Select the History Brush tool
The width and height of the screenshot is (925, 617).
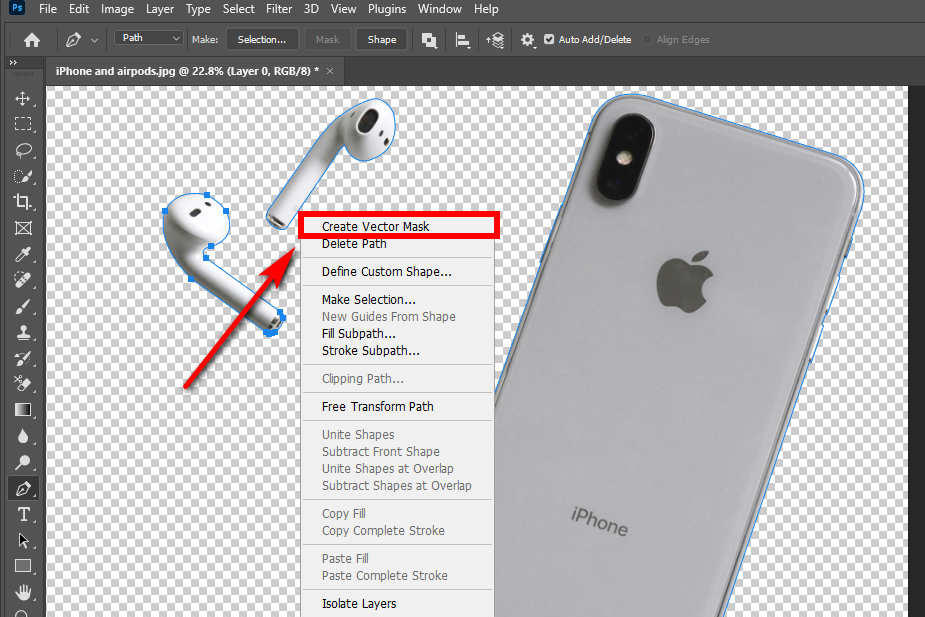click(22, 359)
